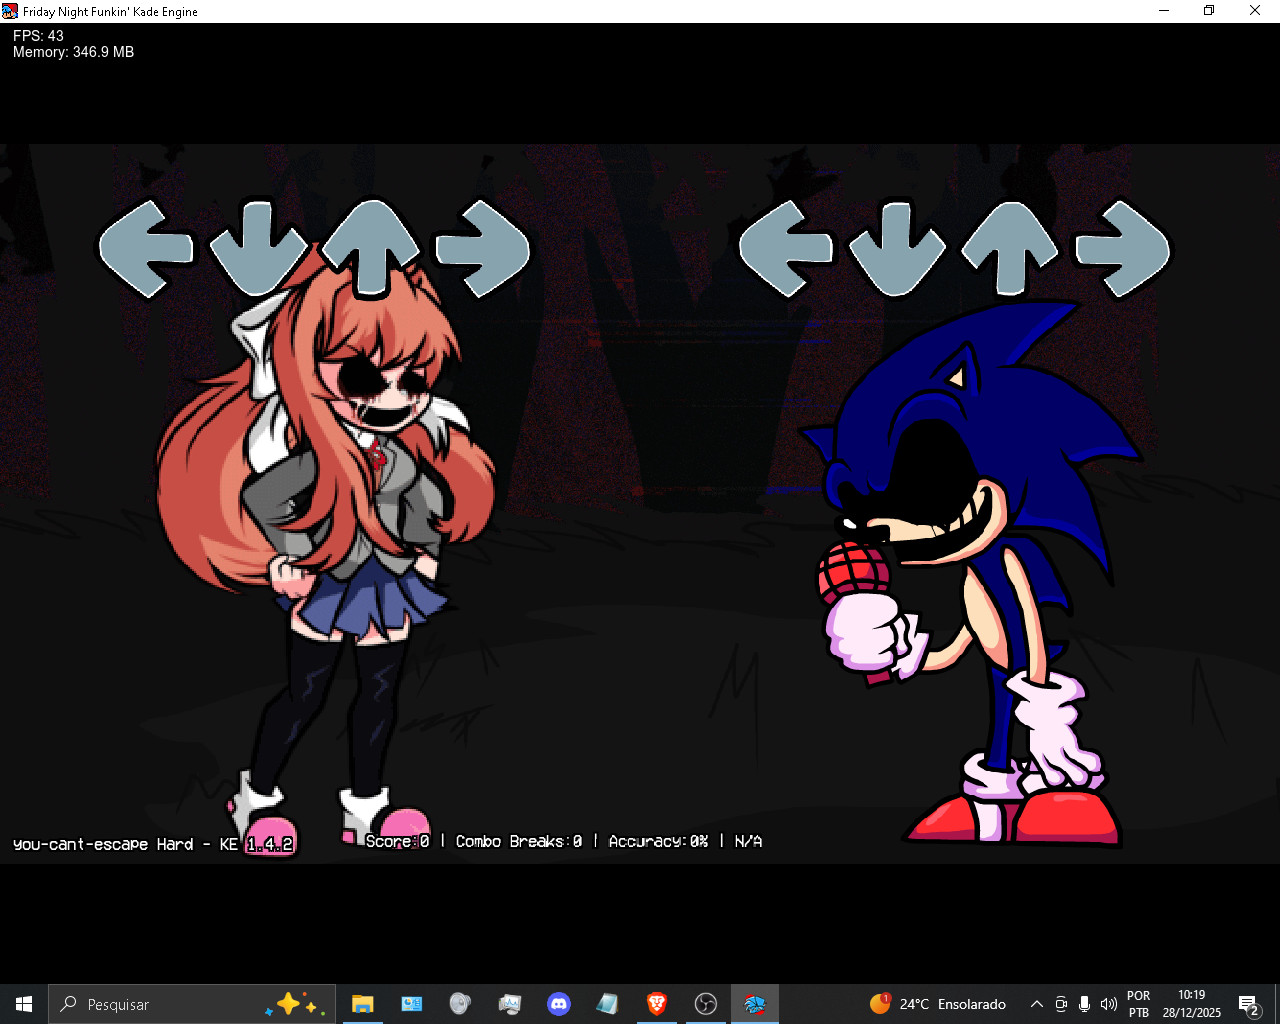Toggle the screen-cast icon in the system tray

(1060, 1004)
